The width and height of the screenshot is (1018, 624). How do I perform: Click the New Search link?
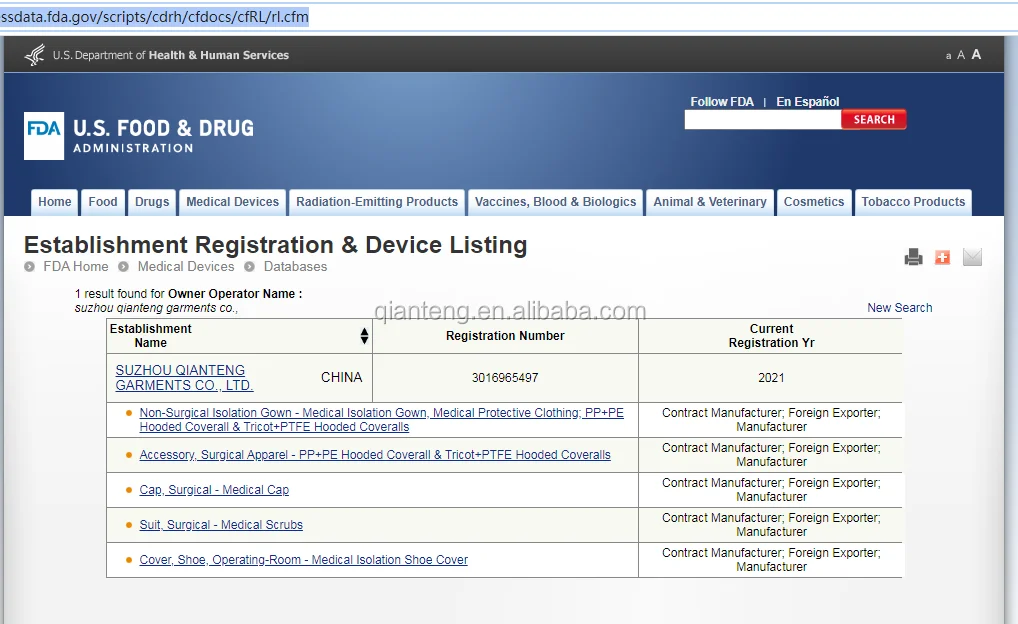899,308
